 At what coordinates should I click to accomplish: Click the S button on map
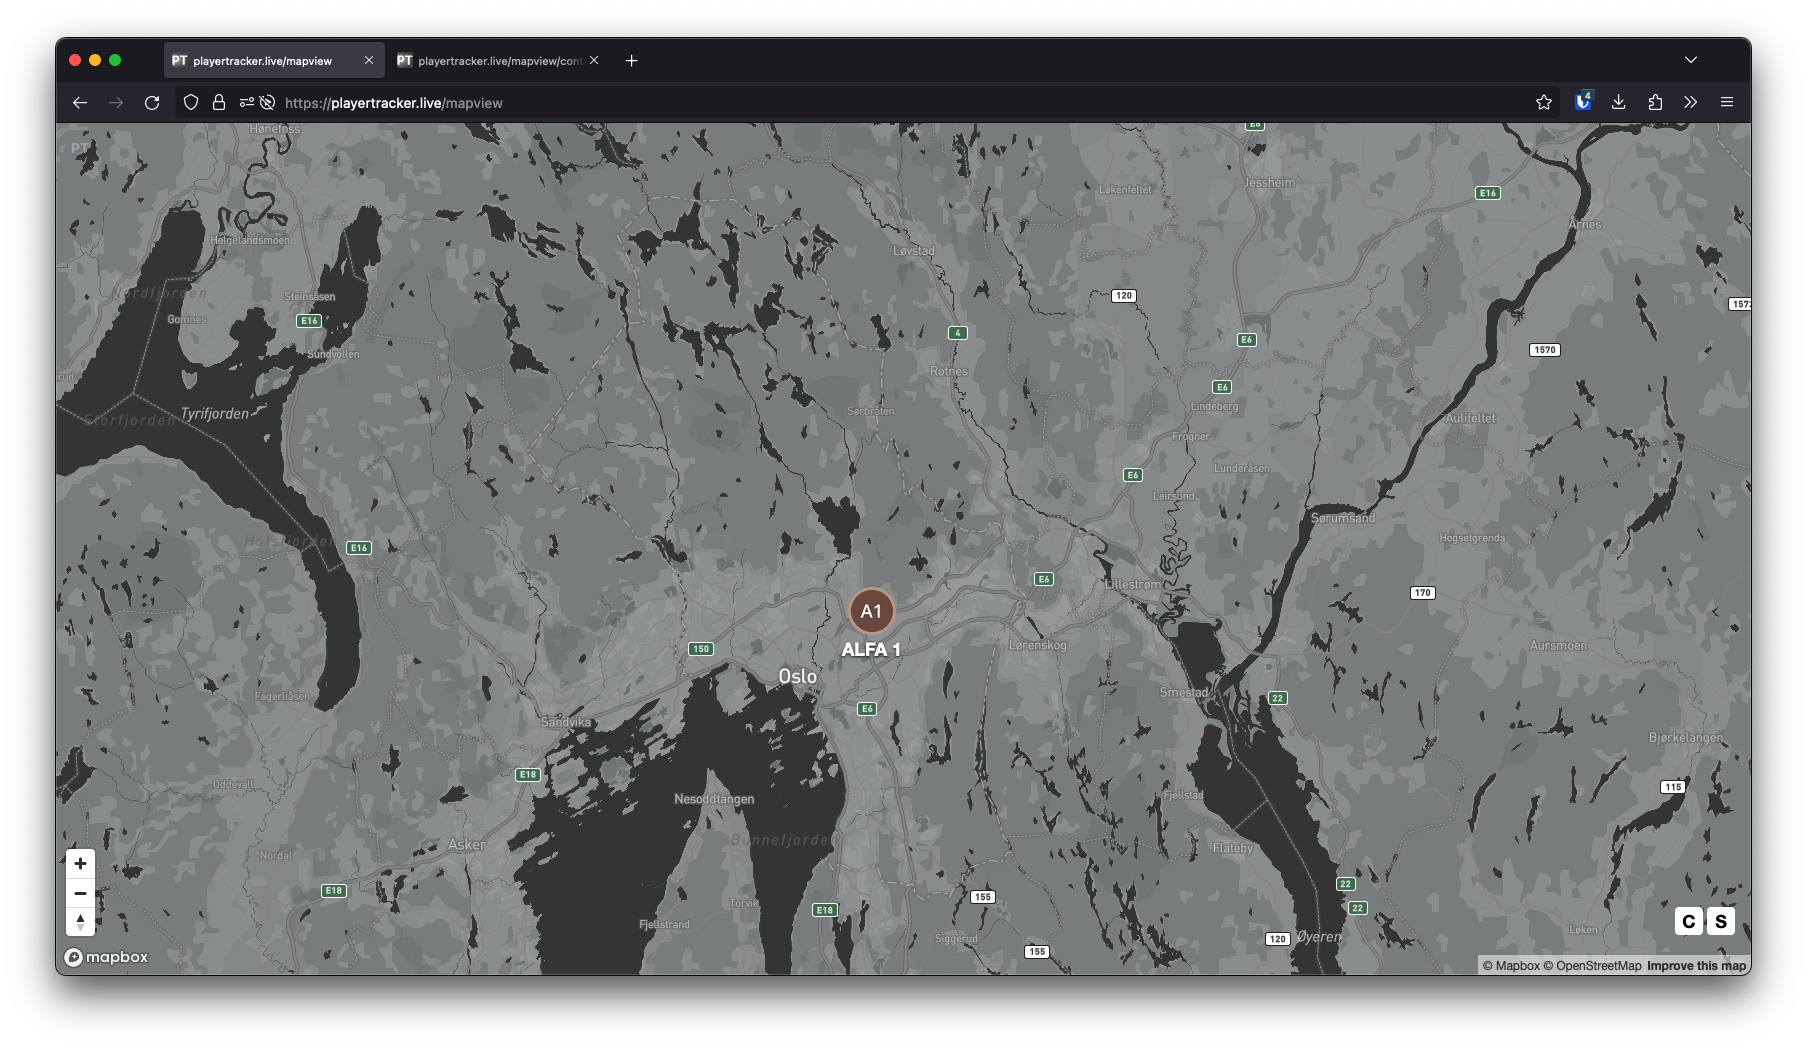click(1721, 921)
